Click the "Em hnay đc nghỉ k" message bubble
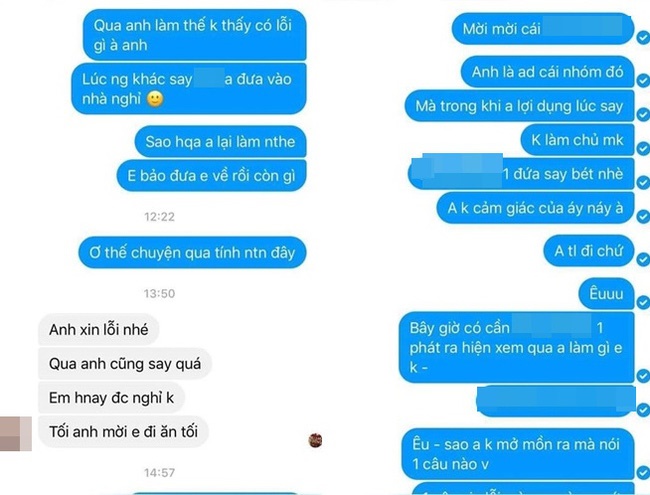This screenshot has height=495, width=650. 112,398
